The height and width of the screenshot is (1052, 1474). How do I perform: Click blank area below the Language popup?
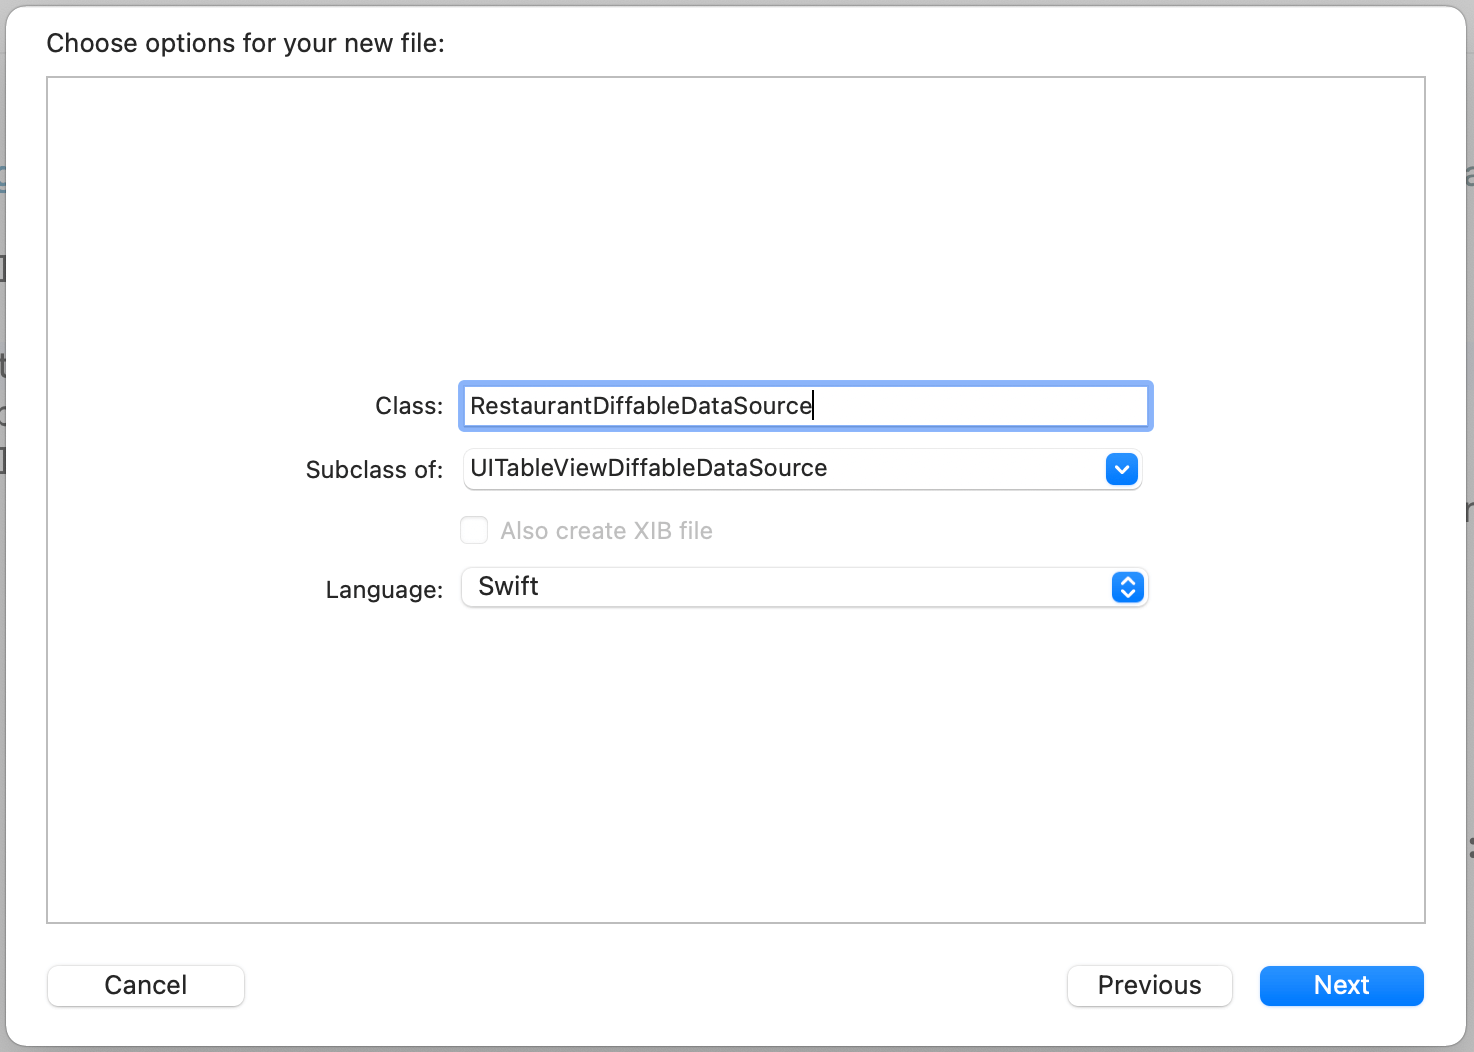pos(735,760)
